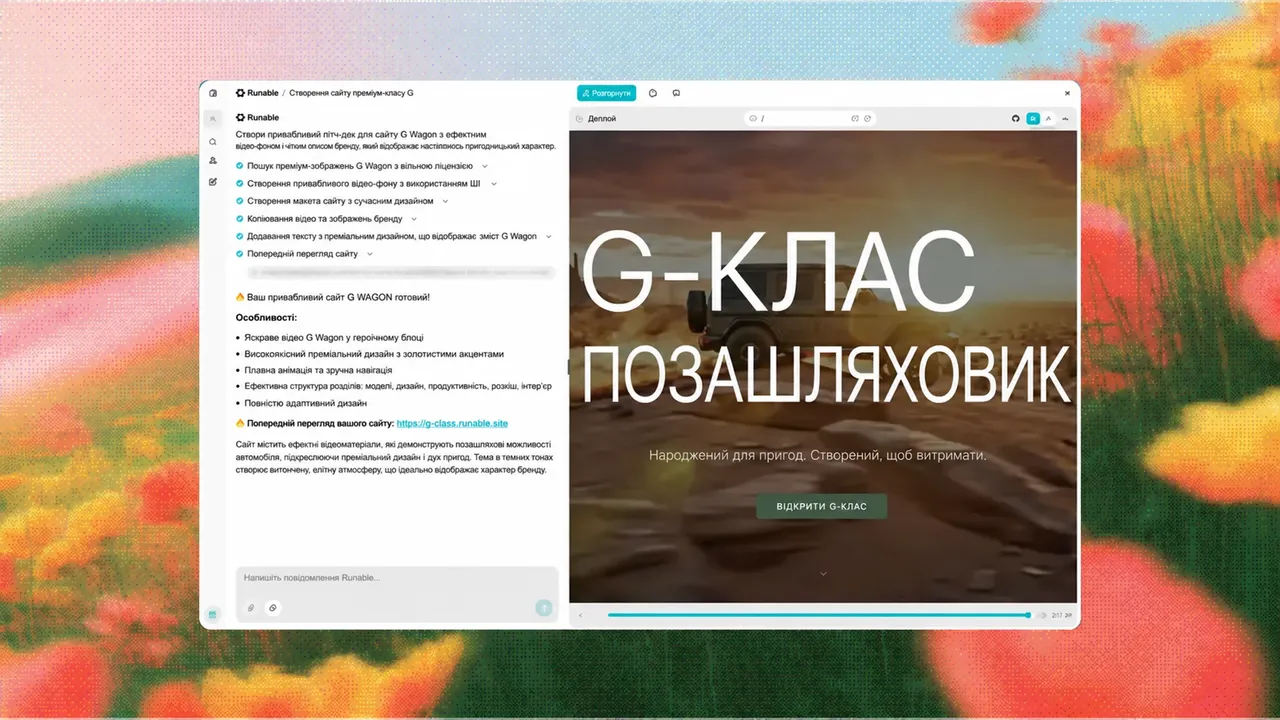Open link https://g-class.runable.site
The height and width of the screenshot is (720, 1280).
[452, 424]
